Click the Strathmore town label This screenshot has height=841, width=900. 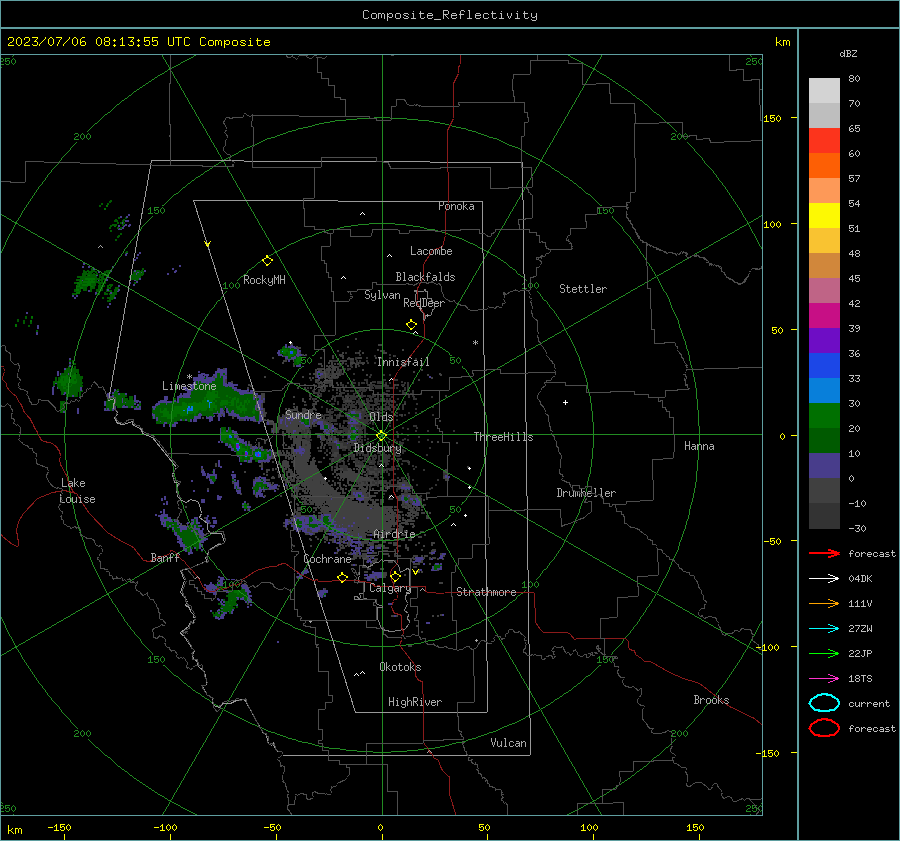click(x=486, y=592)
